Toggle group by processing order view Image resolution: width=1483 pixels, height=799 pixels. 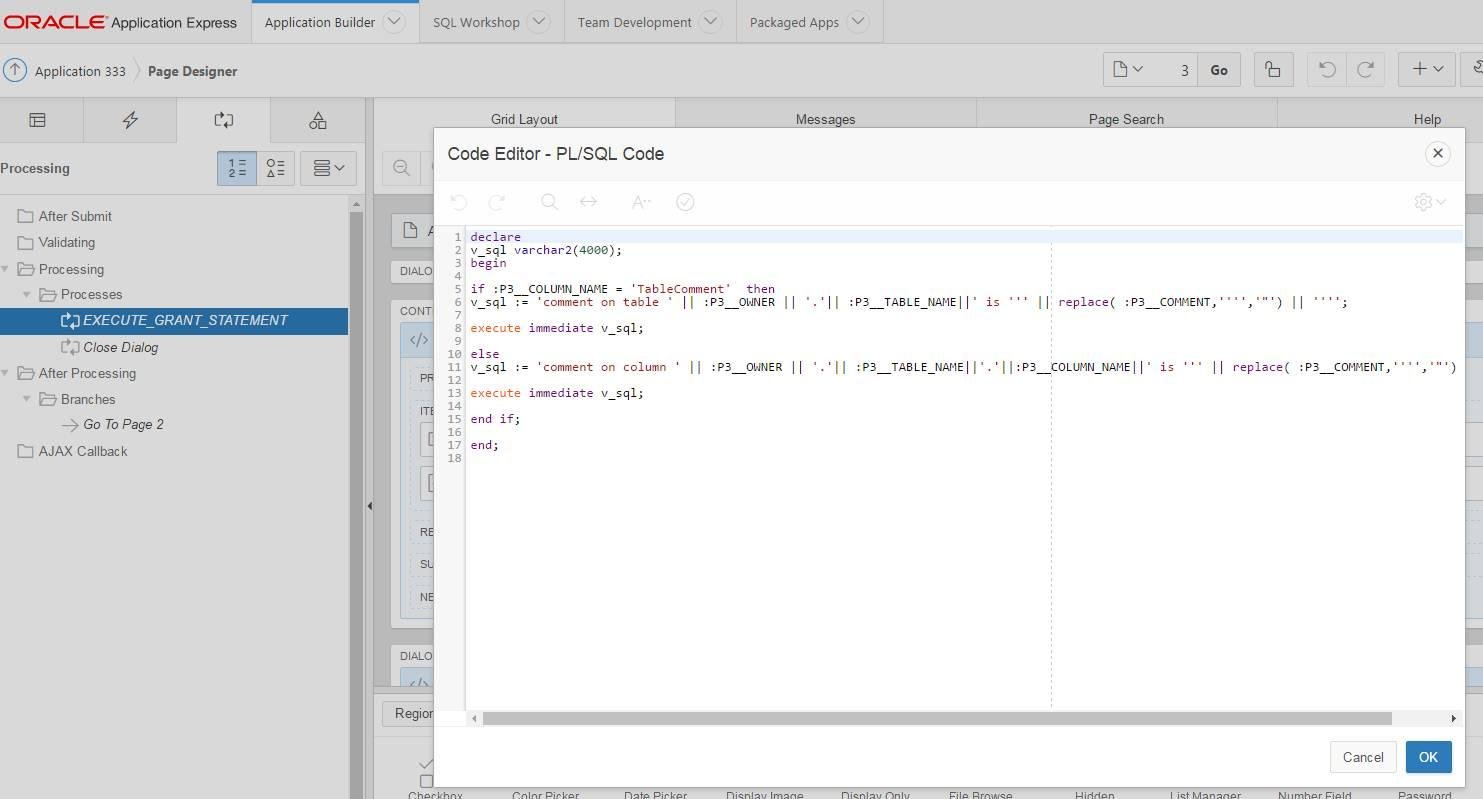(237, 168)
